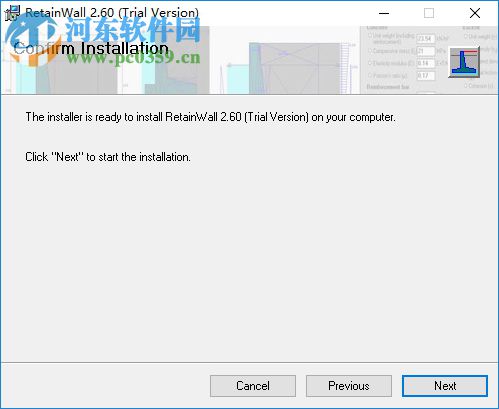Click the separator line above the buttons
Viewport: 499px width, 409px height.
click(249, 362)
